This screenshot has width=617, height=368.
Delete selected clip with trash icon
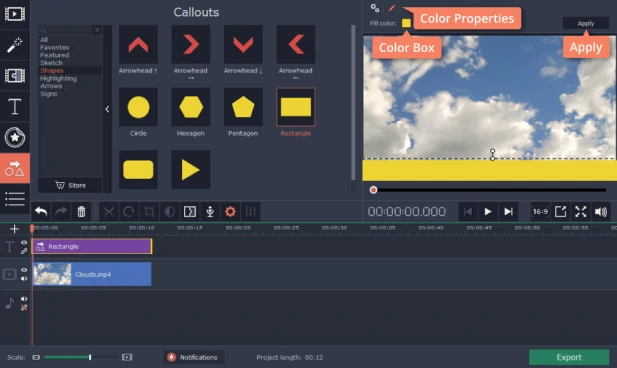click(81, 212)
